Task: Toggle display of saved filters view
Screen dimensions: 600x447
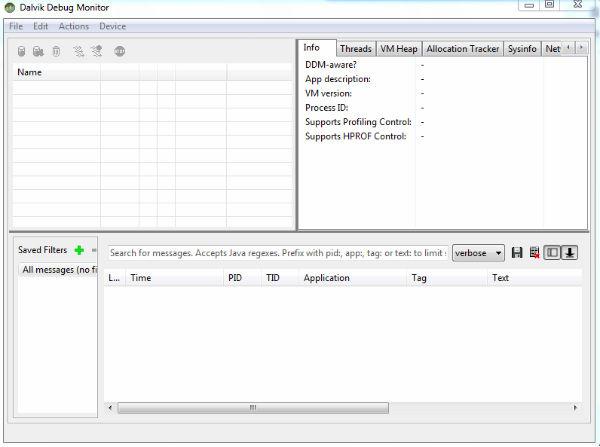Action: (x=552, y=253)
